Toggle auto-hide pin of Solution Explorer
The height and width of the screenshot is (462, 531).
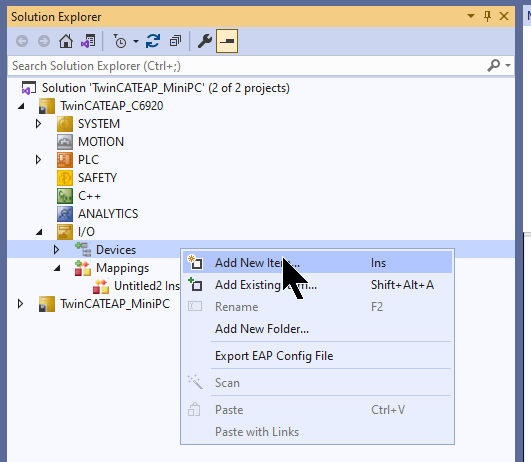487,16
